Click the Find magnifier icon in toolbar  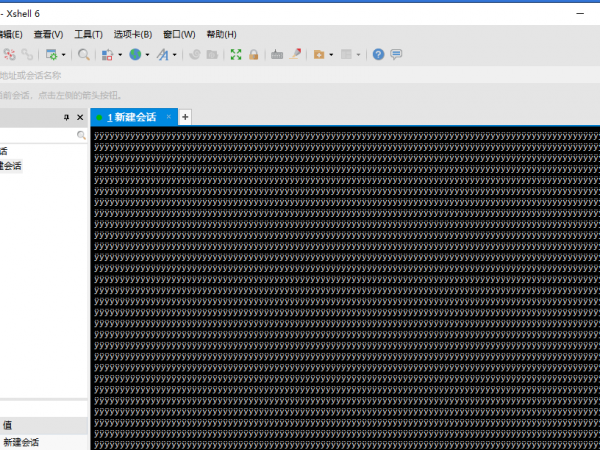click(84, 54)
